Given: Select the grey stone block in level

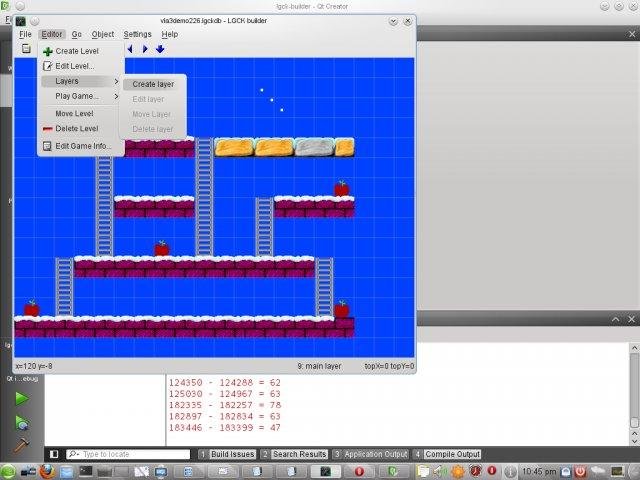Looking at the screenshot, I should click(314, 147).
